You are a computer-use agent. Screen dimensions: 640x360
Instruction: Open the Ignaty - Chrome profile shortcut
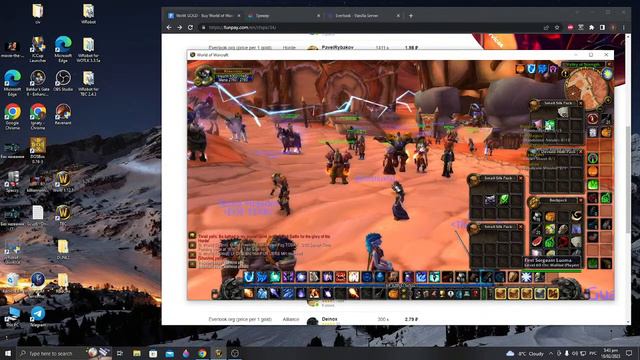(38, 116)
